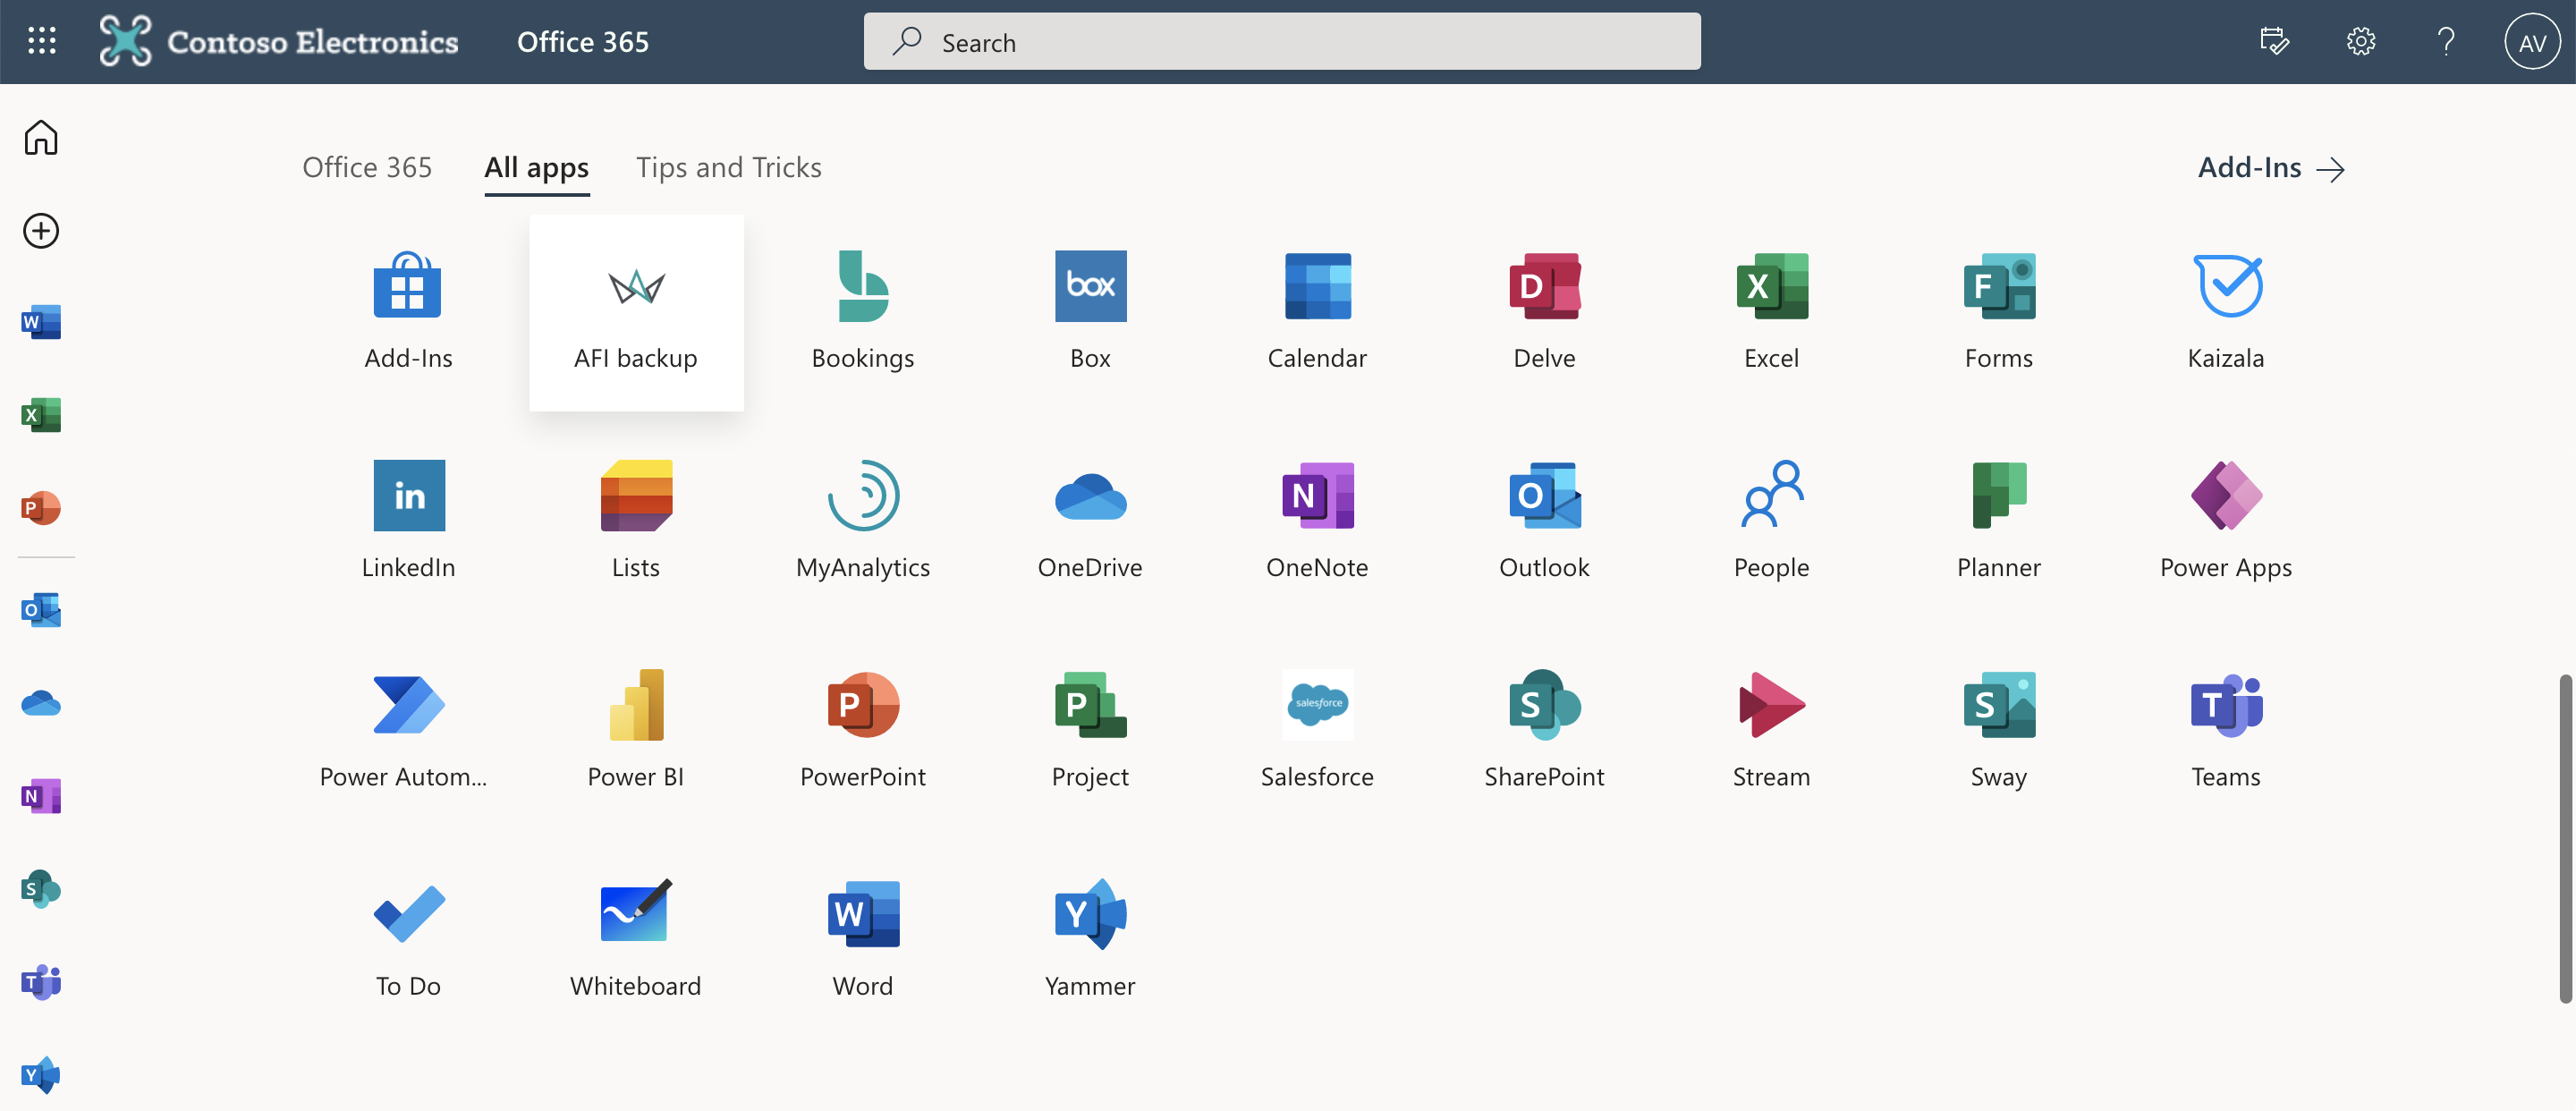Viewport: 2576px width, 1111px height.
Task: Open the Add-Ins store app
Action: (x=408, y=311)
